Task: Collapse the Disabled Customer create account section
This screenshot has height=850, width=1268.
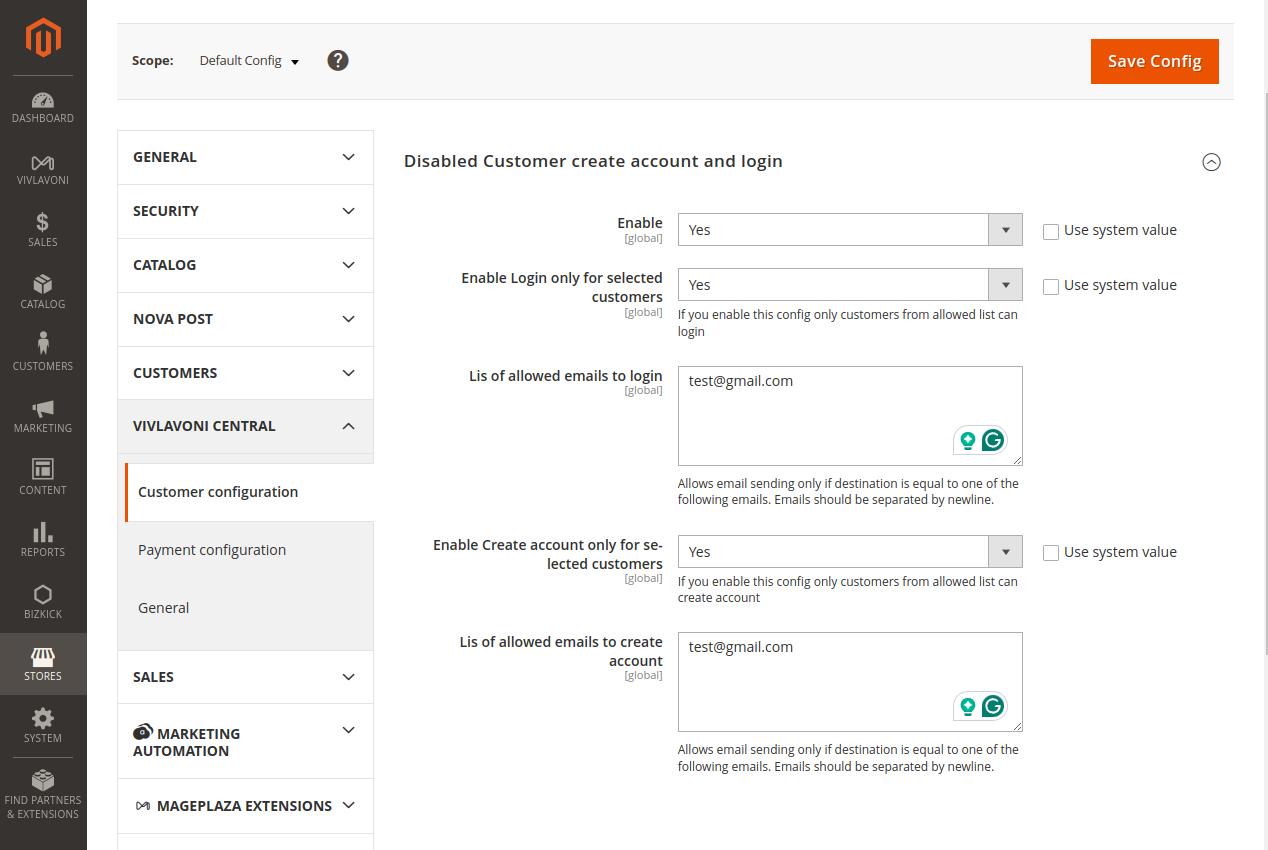Action: 1211,162
